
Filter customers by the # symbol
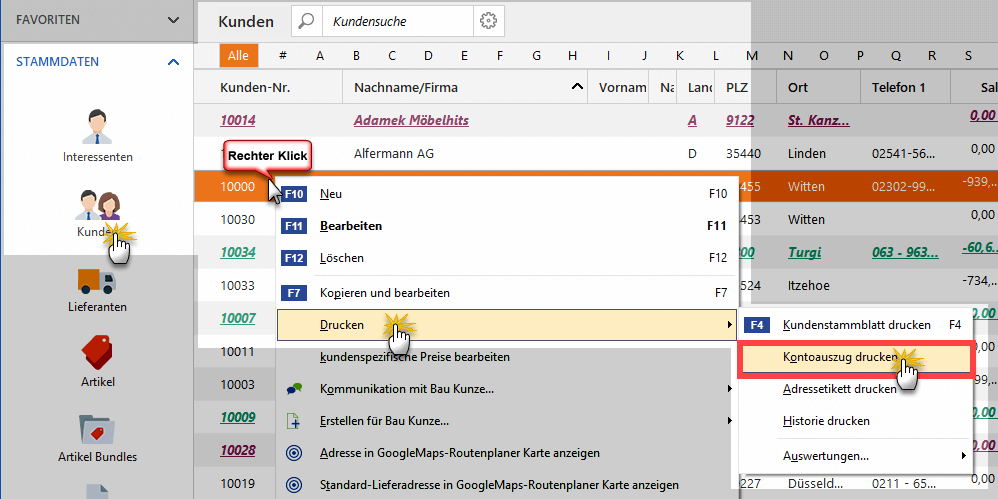point(283,55)
